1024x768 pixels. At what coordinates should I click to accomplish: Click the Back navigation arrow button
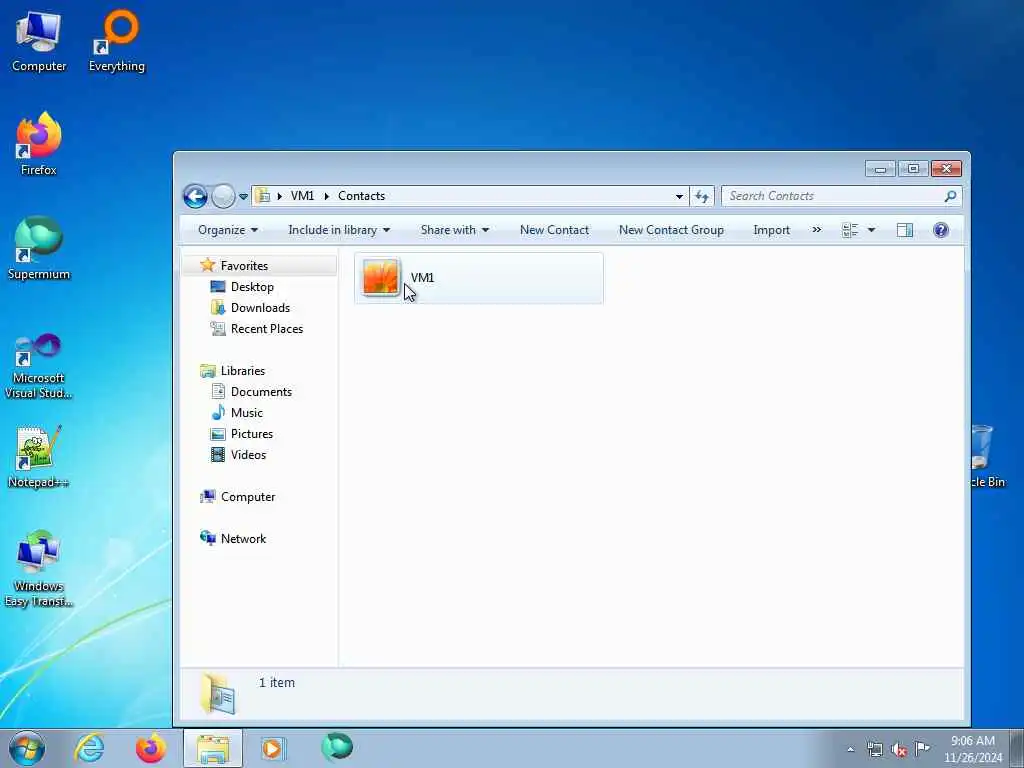pos(195,196)
